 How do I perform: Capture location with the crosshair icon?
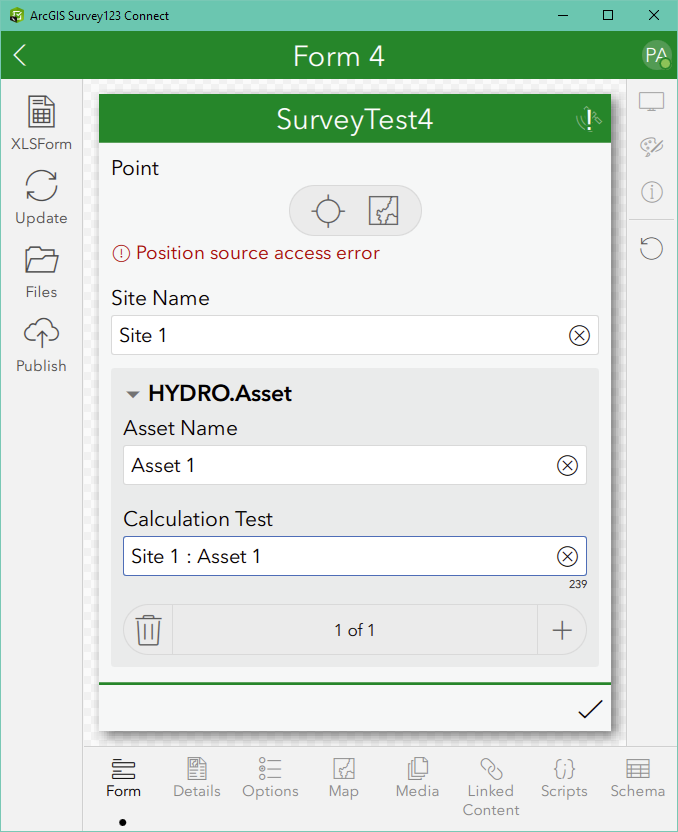(x=327, y=211)
